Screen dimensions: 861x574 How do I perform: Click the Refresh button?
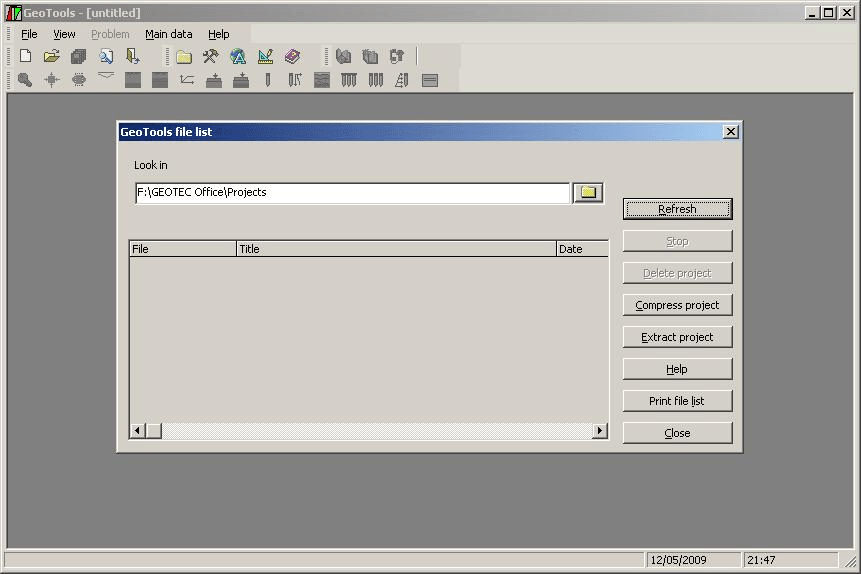click(x=677, y=209)
